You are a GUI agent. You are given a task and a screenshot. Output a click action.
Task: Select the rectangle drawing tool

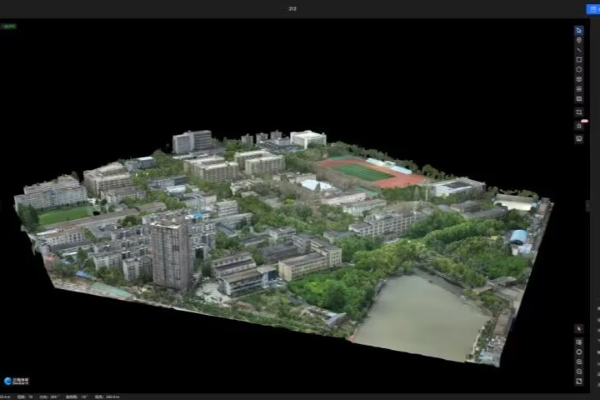[x=579, y=60]
